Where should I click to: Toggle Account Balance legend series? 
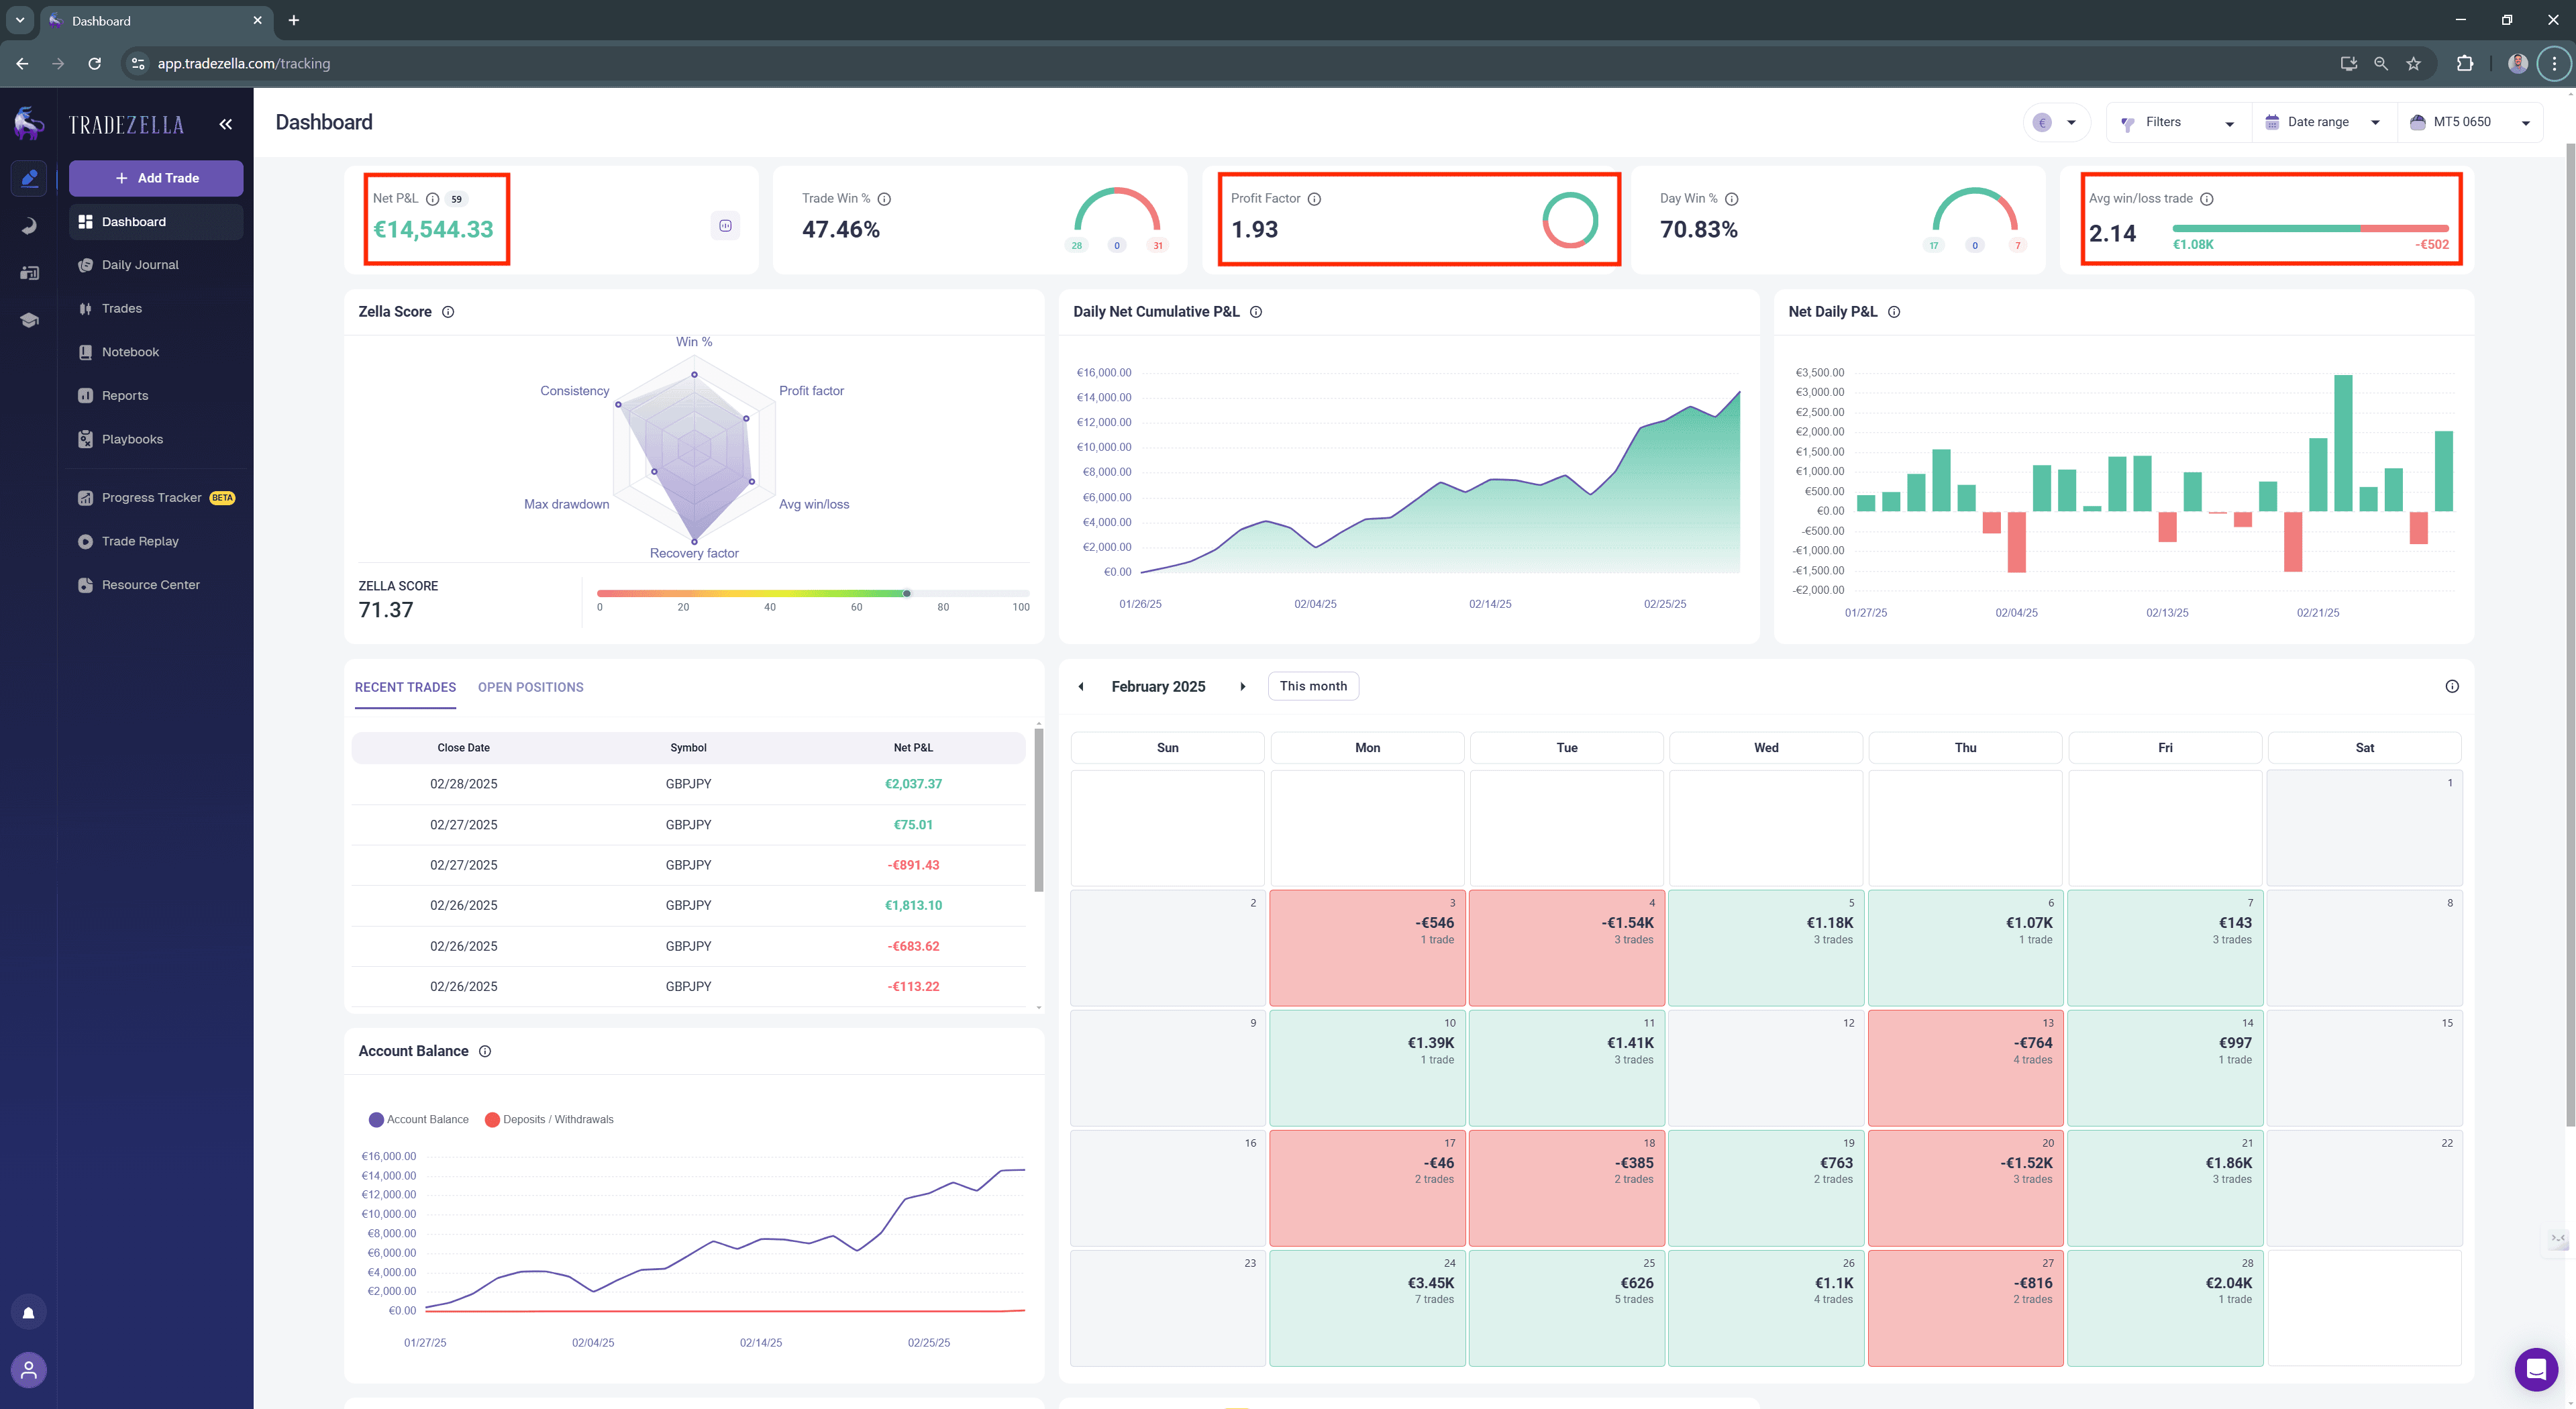pyautogui.click(x=419, y=1119)
